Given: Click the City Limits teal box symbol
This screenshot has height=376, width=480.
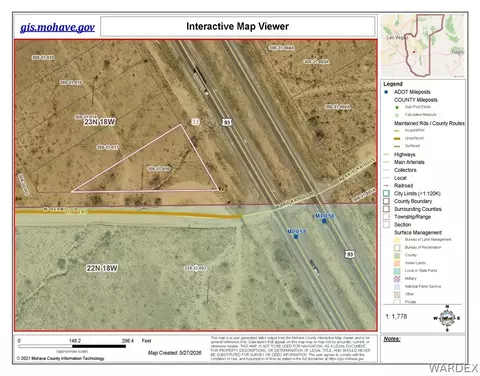Looking at the screenshot, I should tap(386, 193).
